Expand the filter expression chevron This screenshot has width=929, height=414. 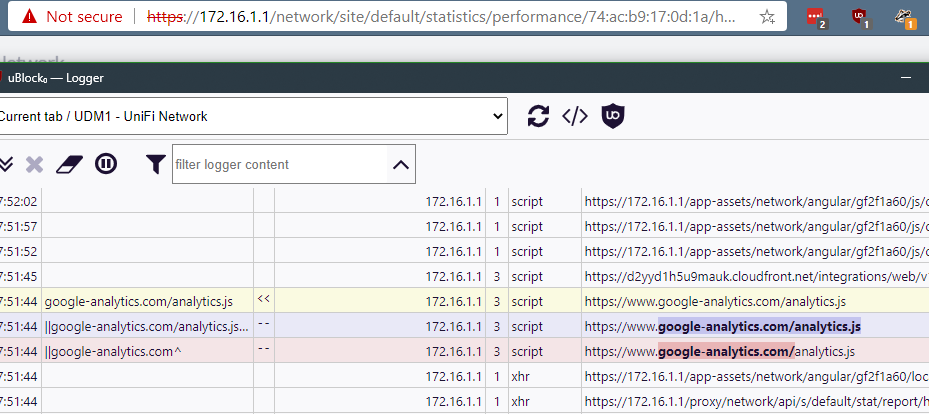(x=401, y=164)
